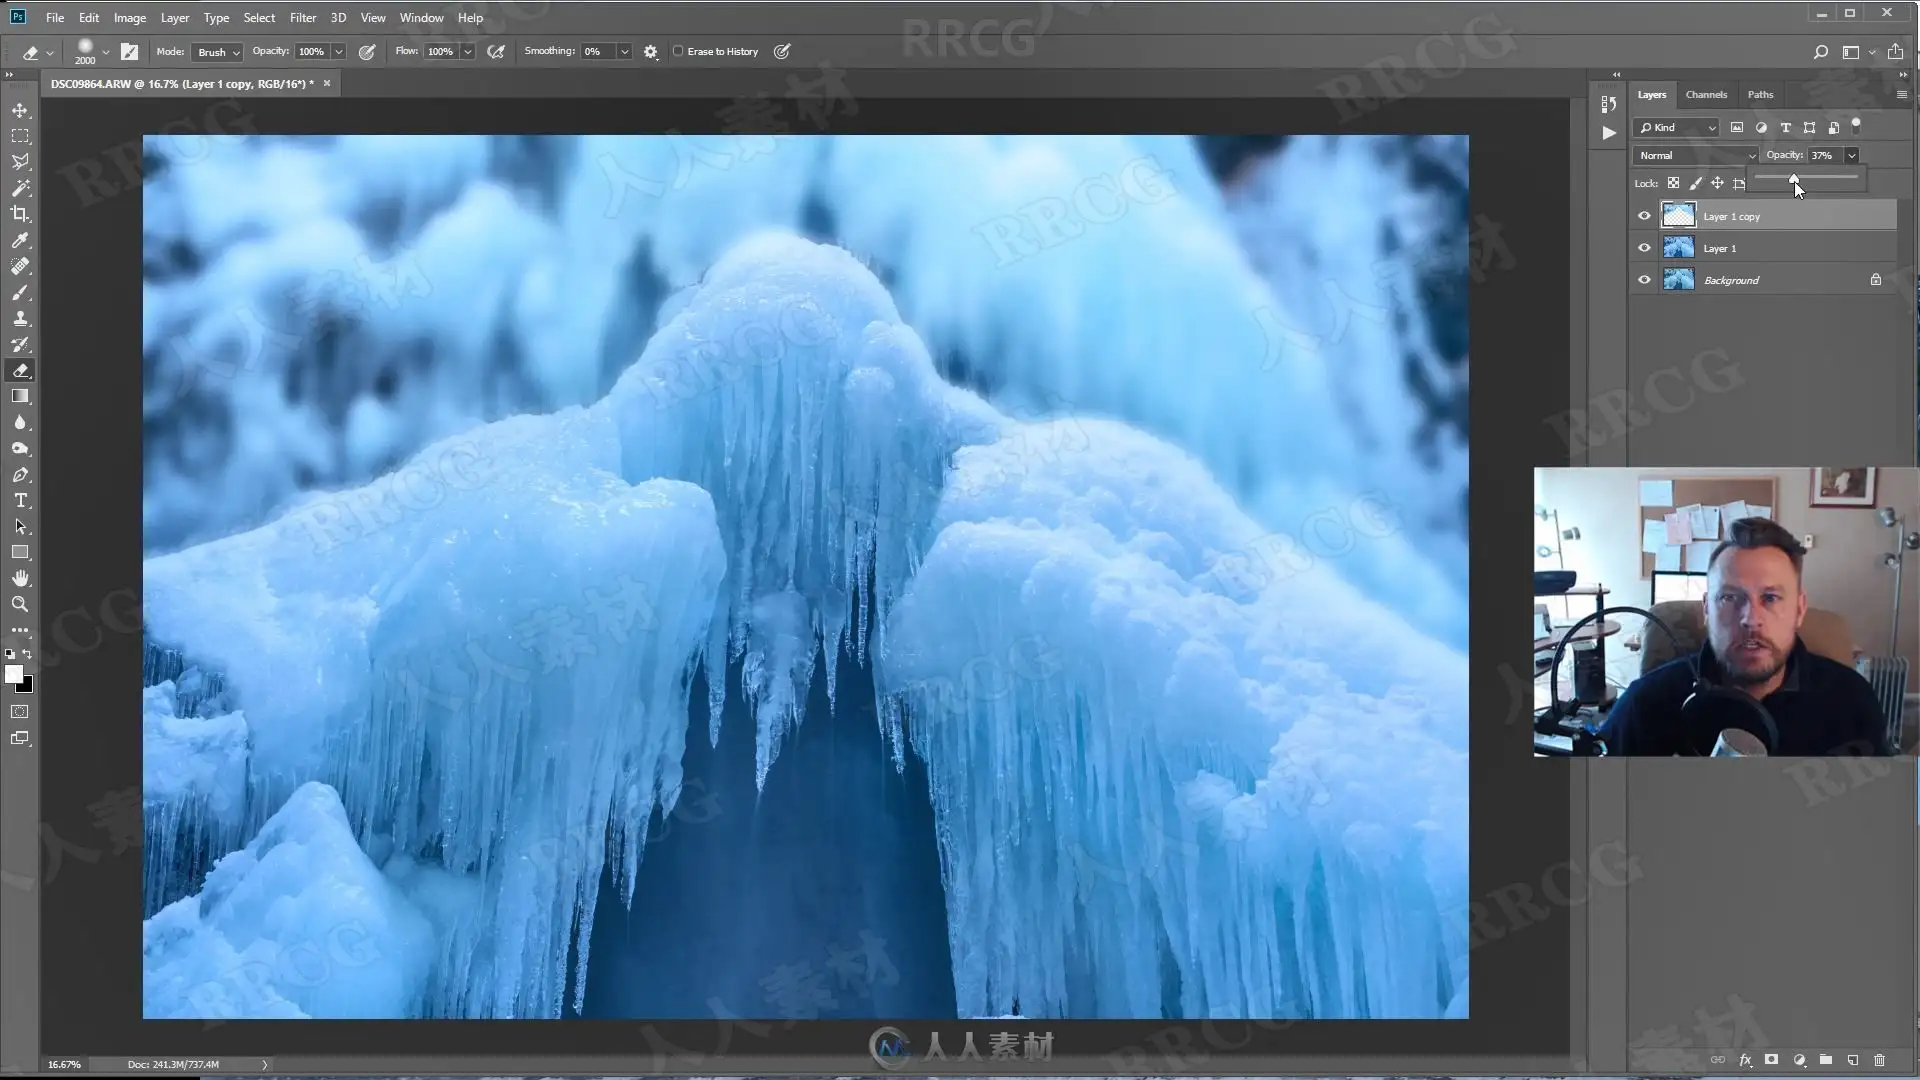
Task: Open the Normal blending mode dropdown
Action: pyautogui.click(x=1695, y=155)
